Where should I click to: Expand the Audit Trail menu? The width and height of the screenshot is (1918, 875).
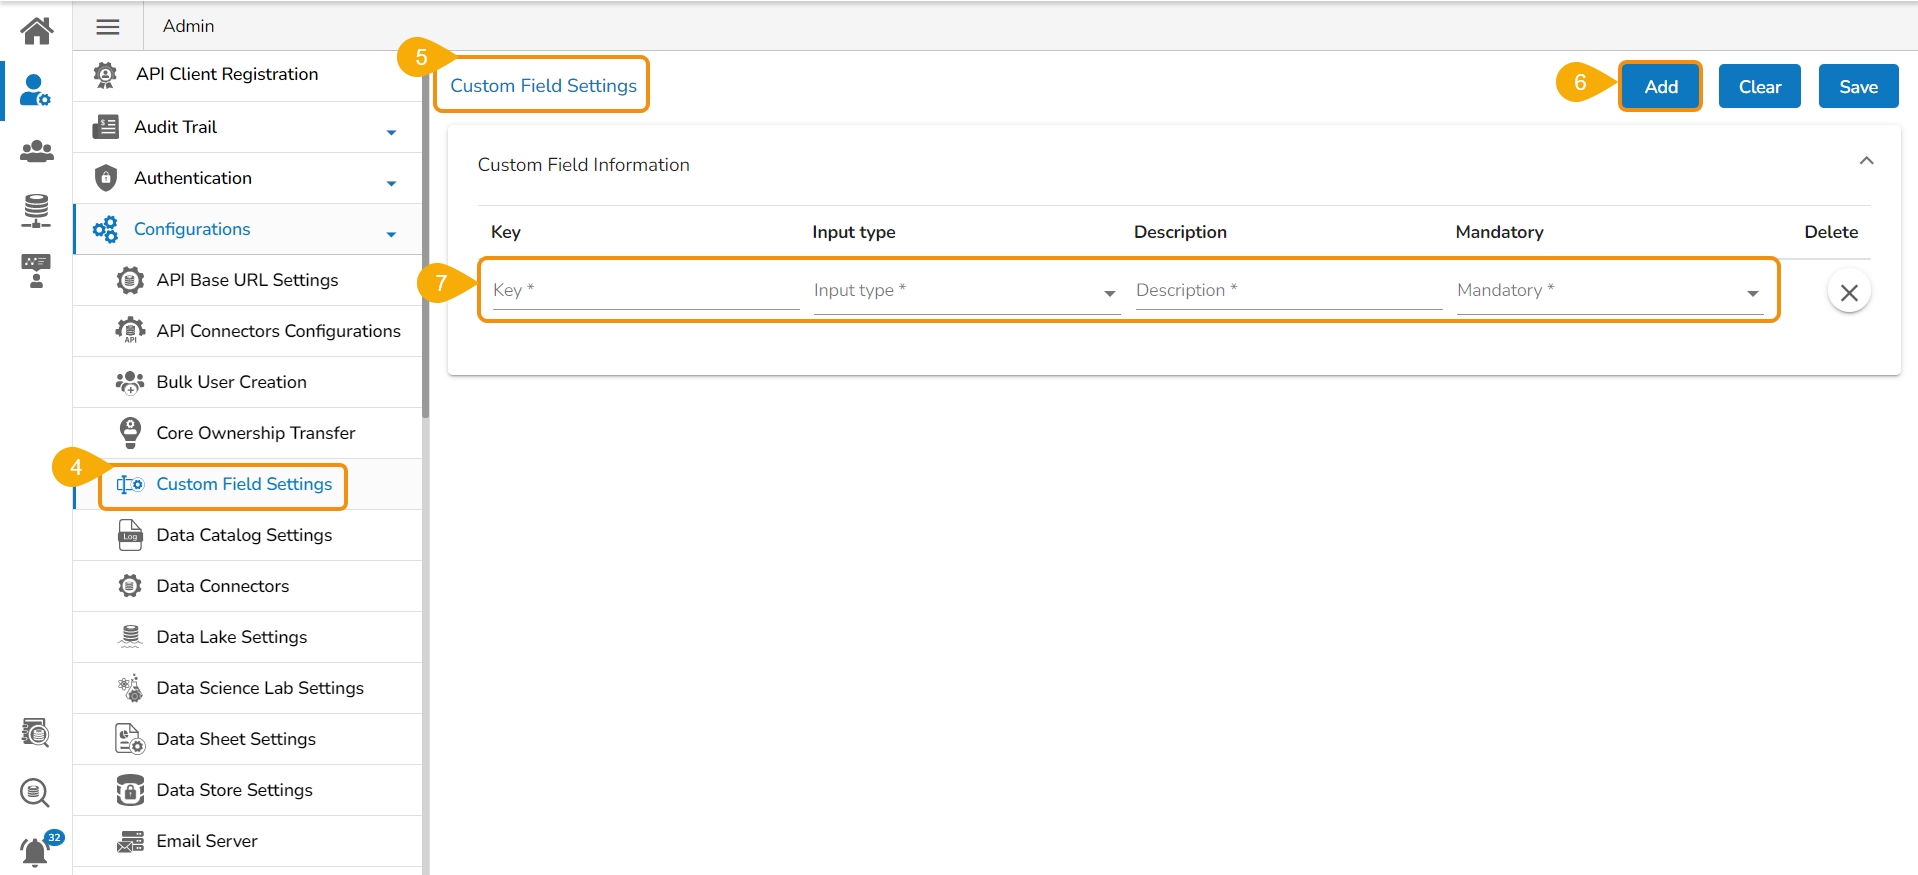point(391,131)
